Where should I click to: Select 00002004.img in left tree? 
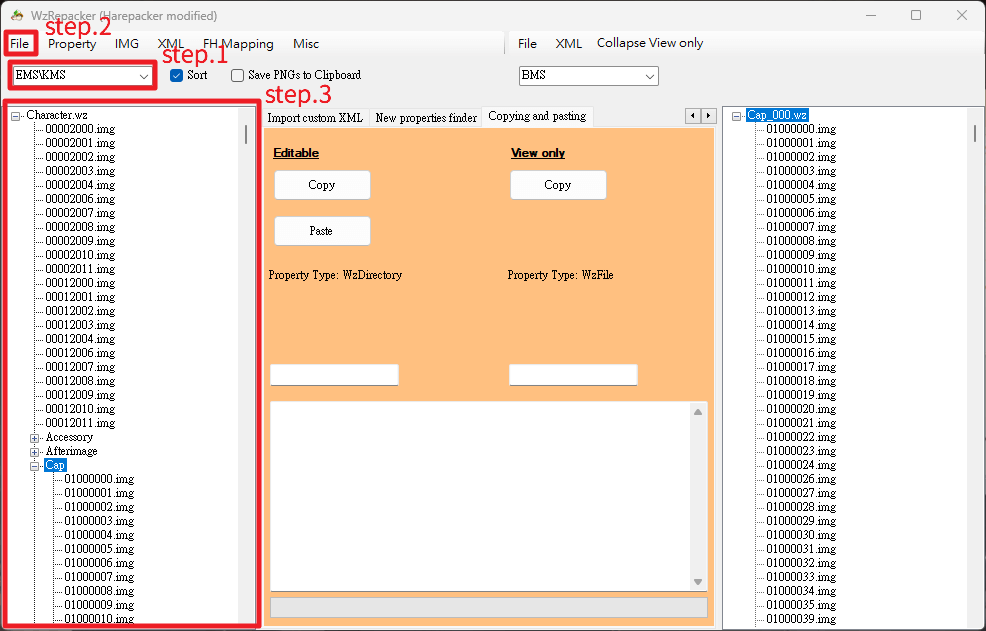[80, 185]
